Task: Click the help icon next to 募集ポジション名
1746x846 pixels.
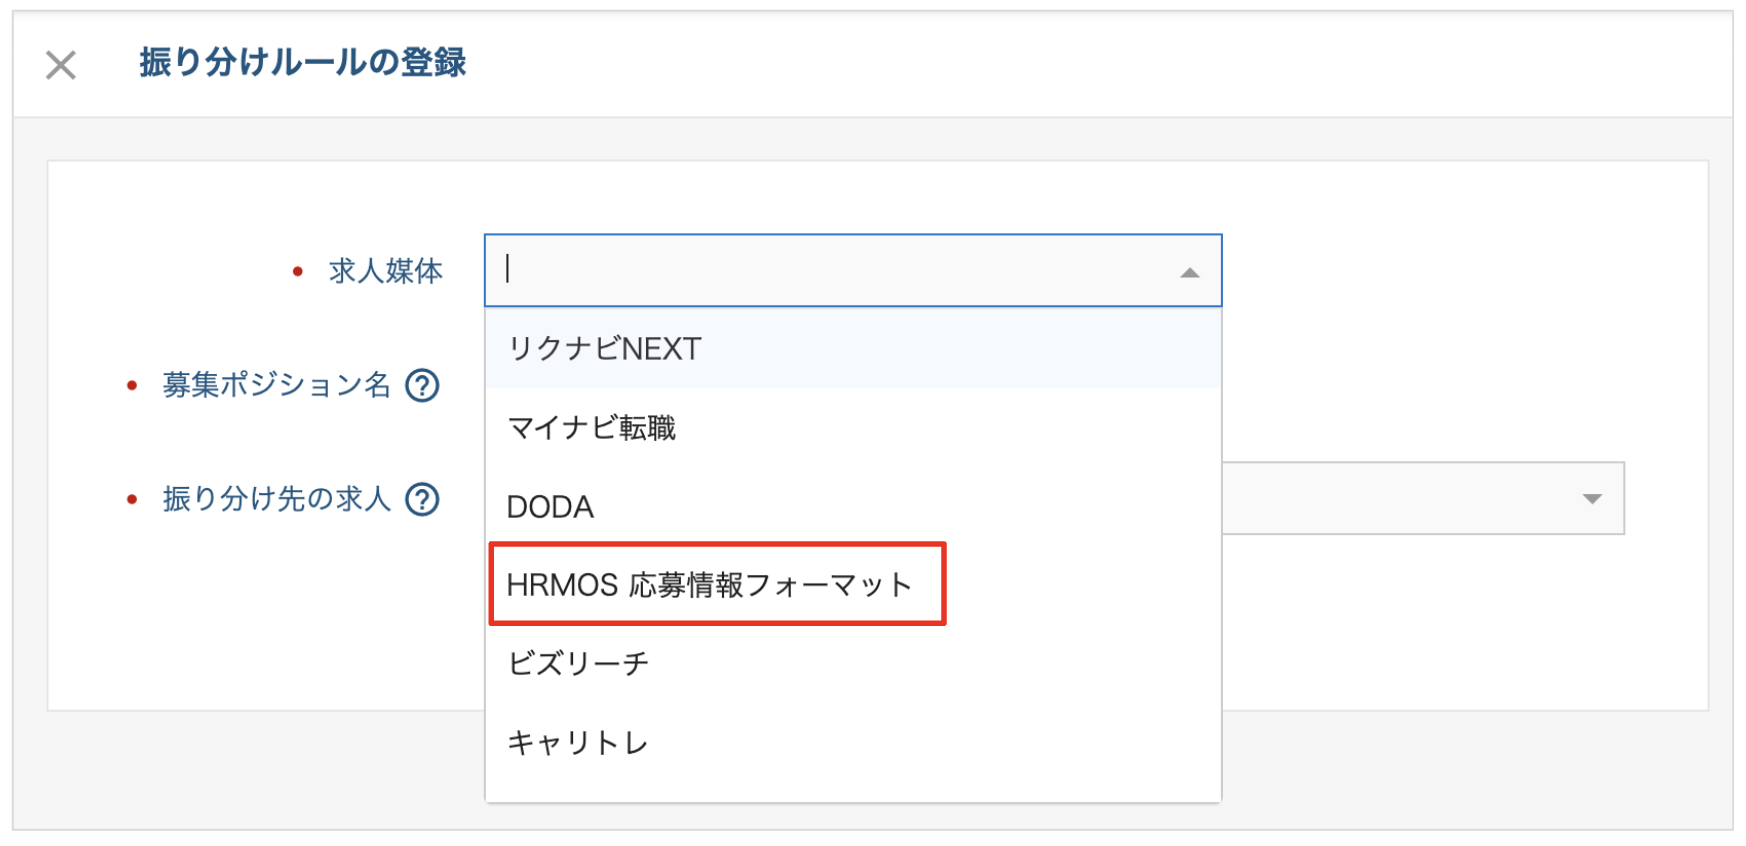Action: click(422, 385)
